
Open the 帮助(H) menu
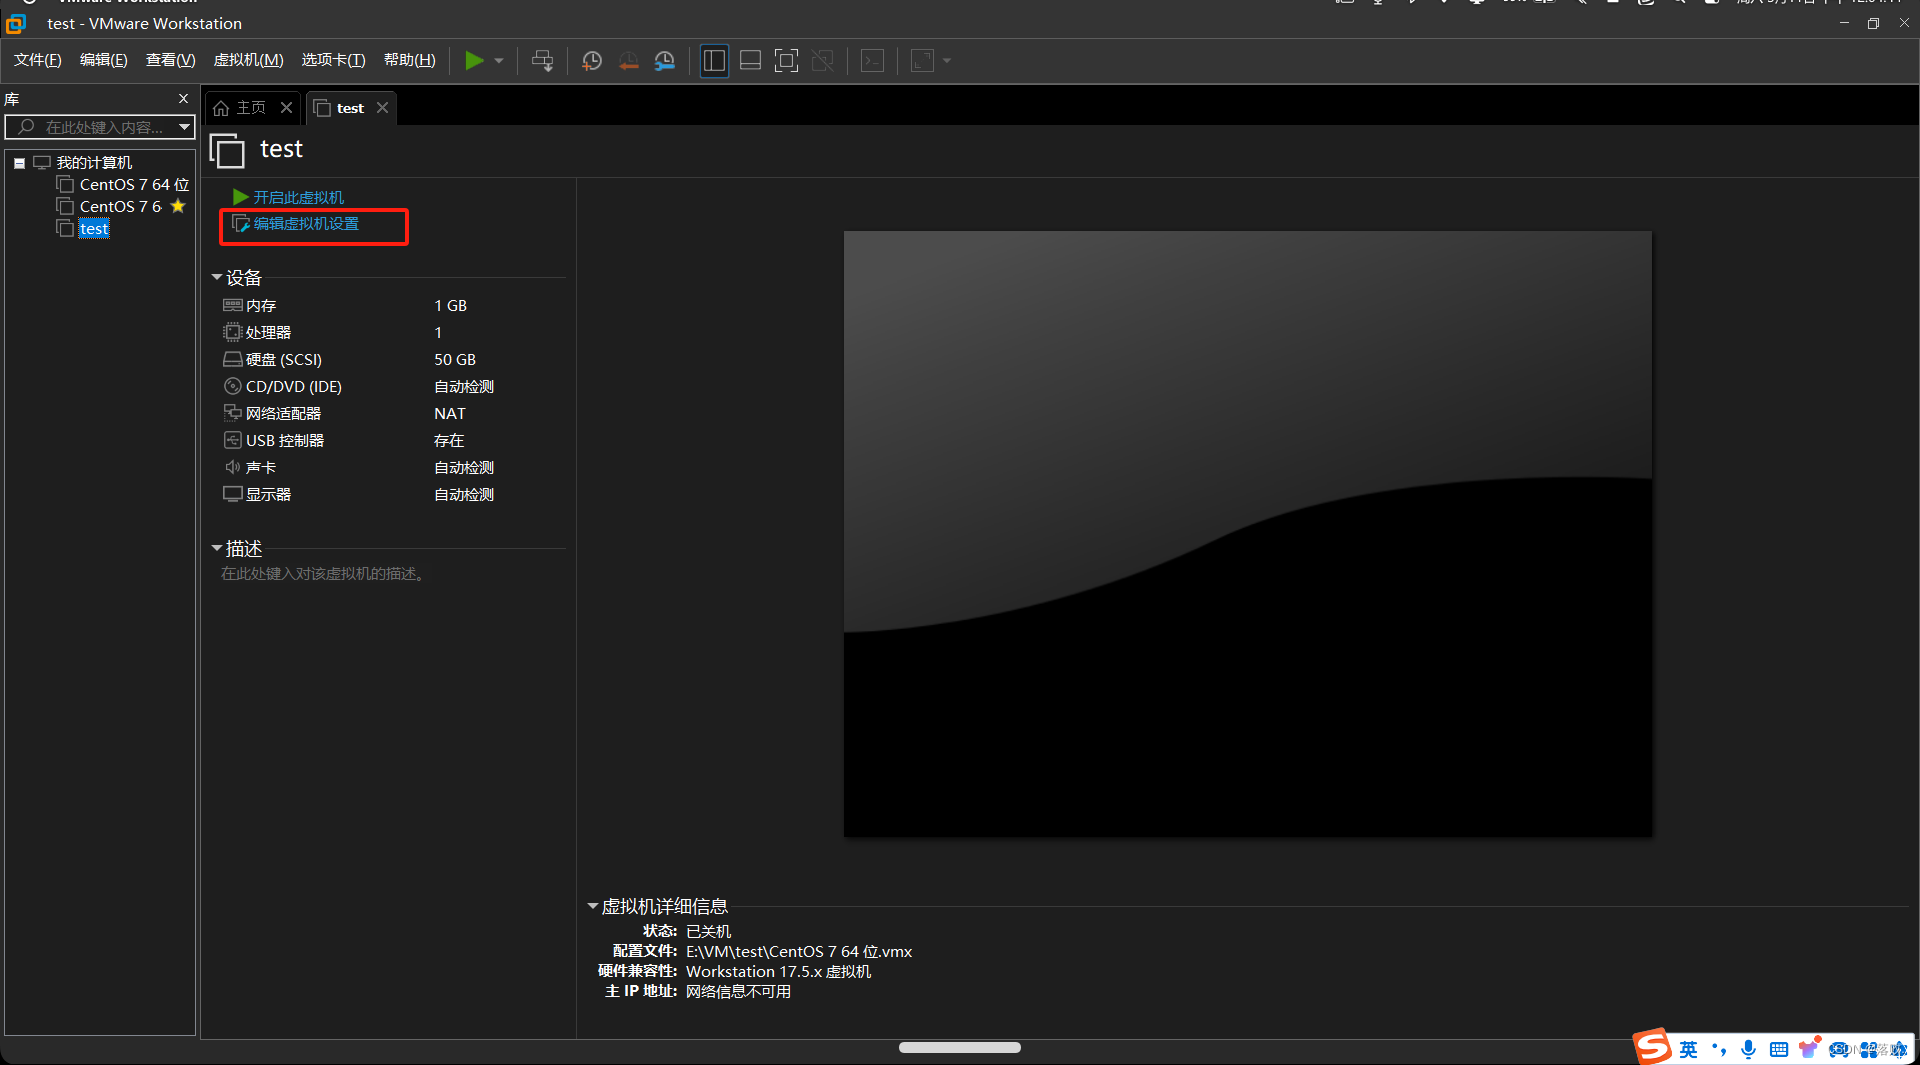click(410, 60)
